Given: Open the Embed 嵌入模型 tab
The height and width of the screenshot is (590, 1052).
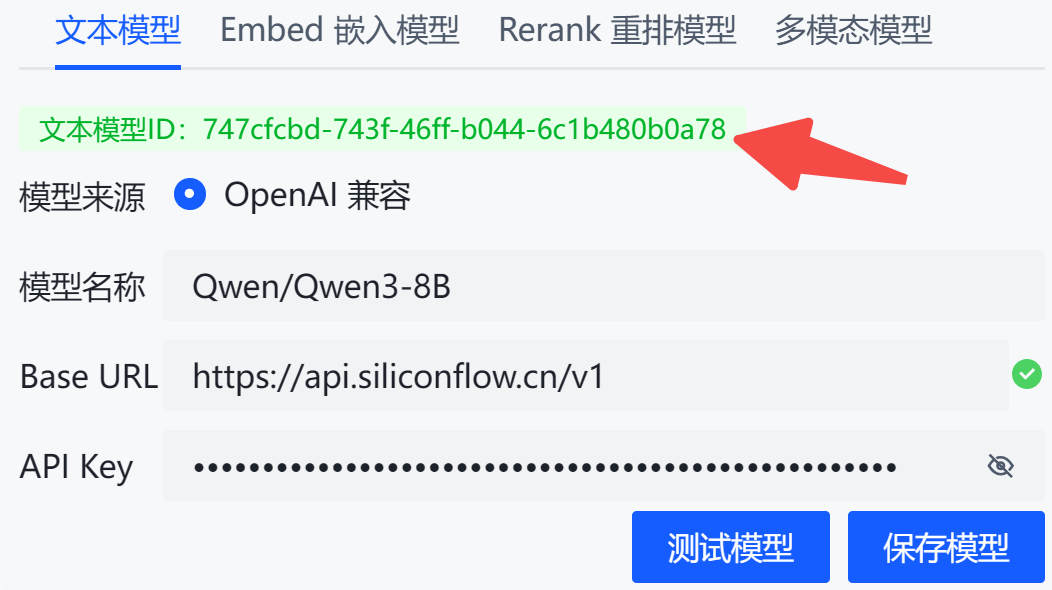Looking at the screenshot, I should 339,31.
